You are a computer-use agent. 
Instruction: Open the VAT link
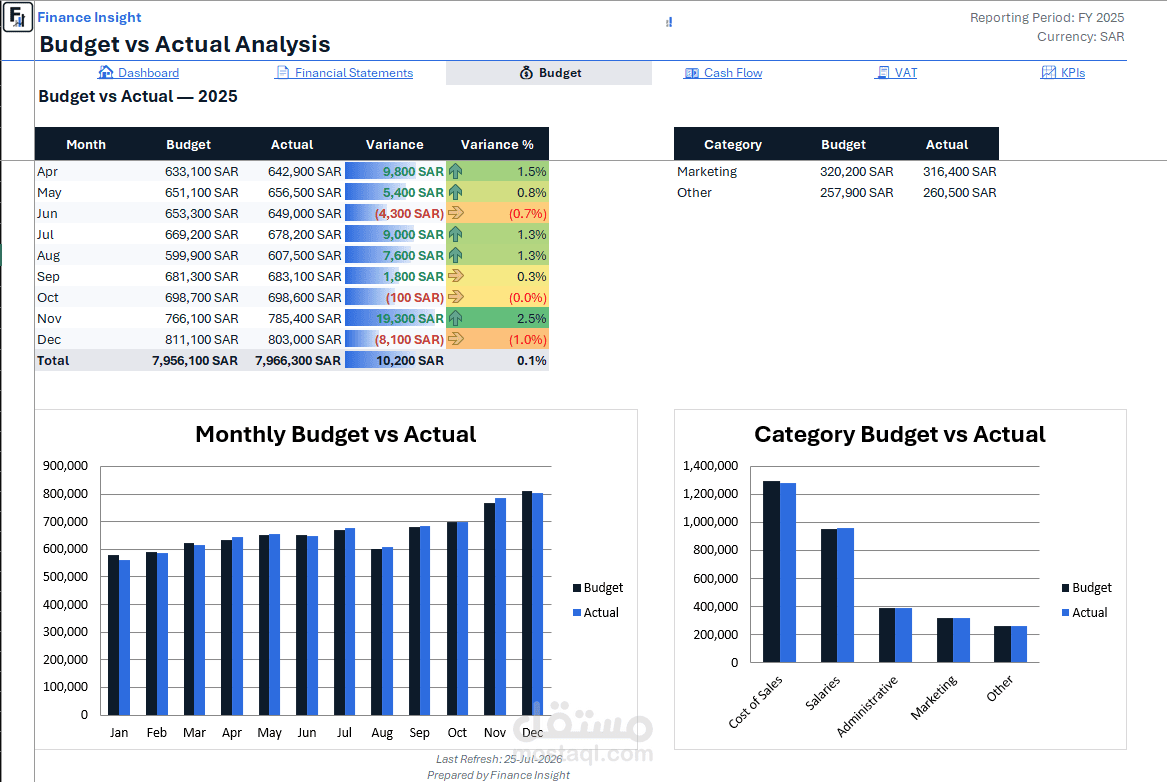(906, 72)
